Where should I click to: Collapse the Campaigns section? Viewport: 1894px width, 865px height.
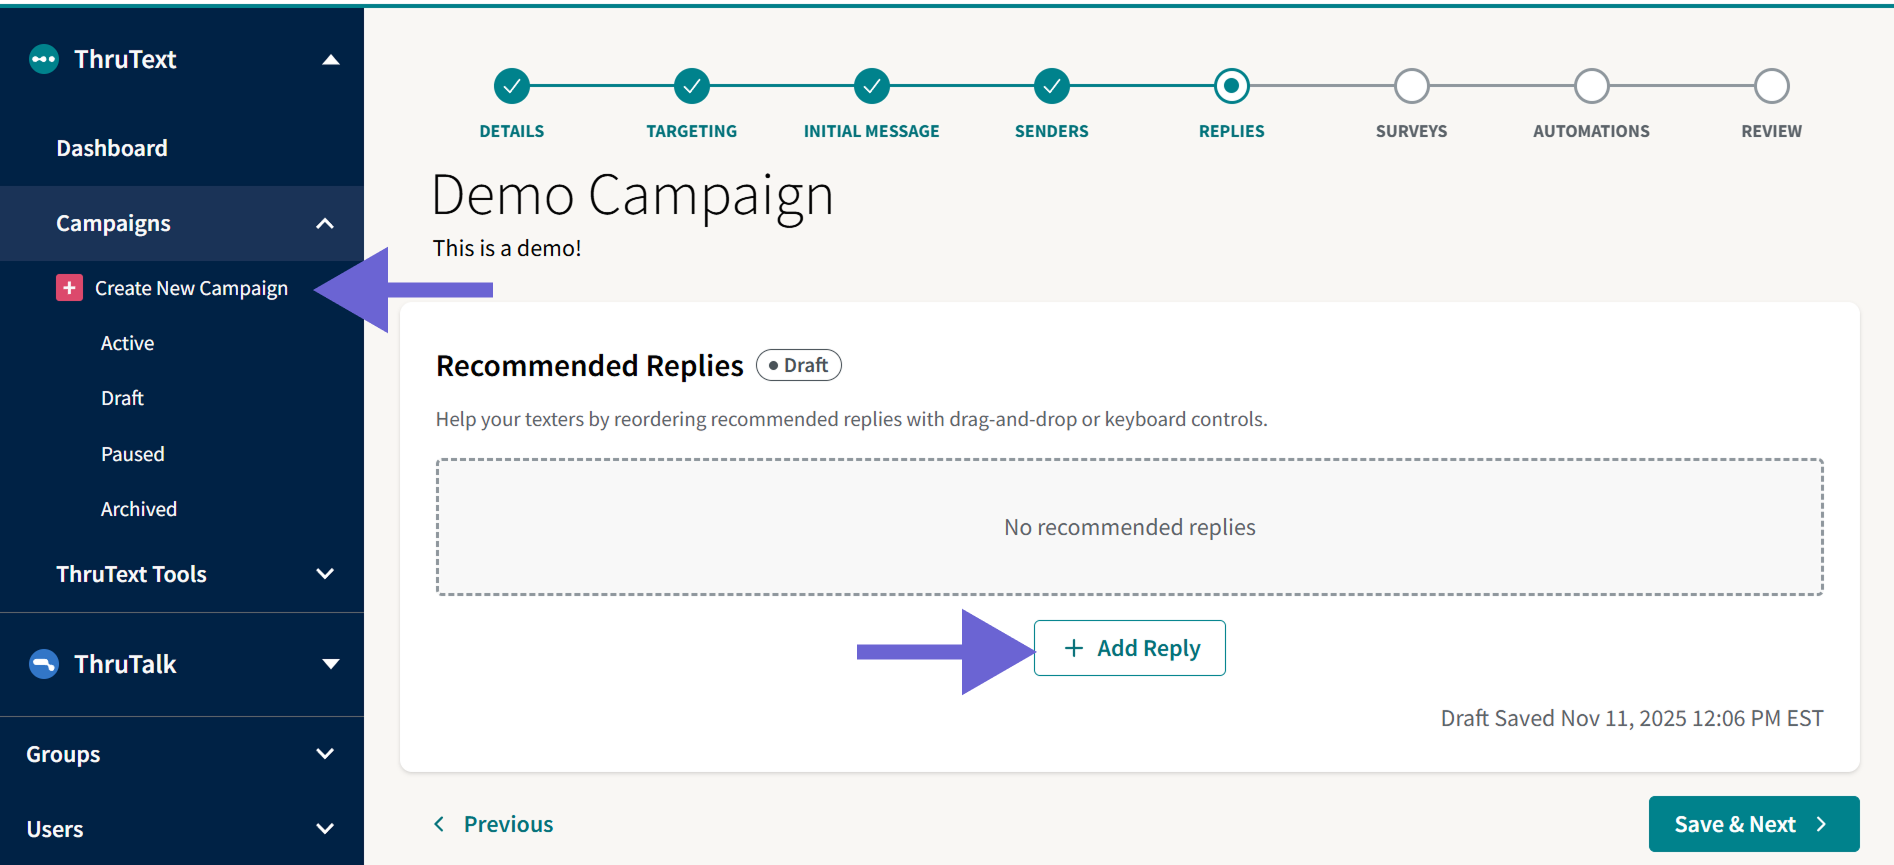pyautogui.click(x=324, y=223)
